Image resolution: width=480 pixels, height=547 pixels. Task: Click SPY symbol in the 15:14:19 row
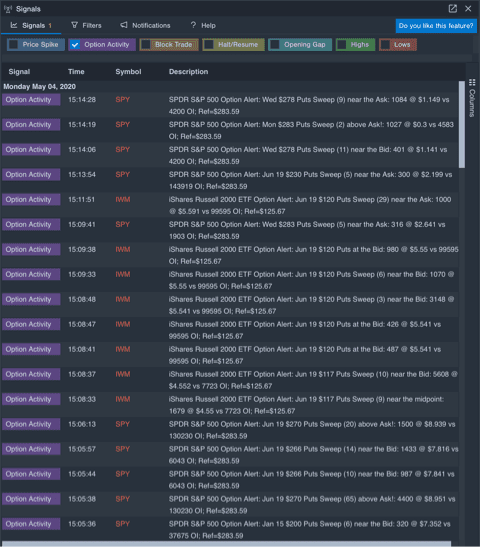122,125
